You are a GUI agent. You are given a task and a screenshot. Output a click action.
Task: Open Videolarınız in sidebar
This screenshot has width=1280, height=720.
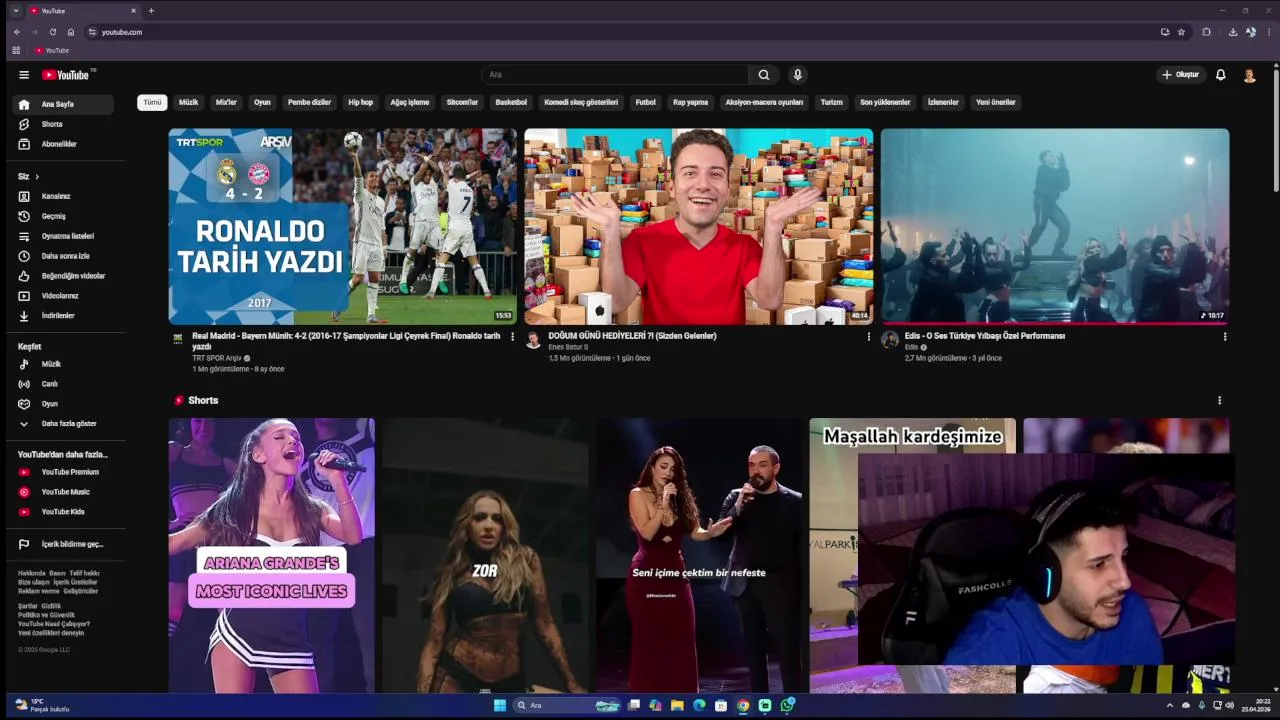click(62, 296)
